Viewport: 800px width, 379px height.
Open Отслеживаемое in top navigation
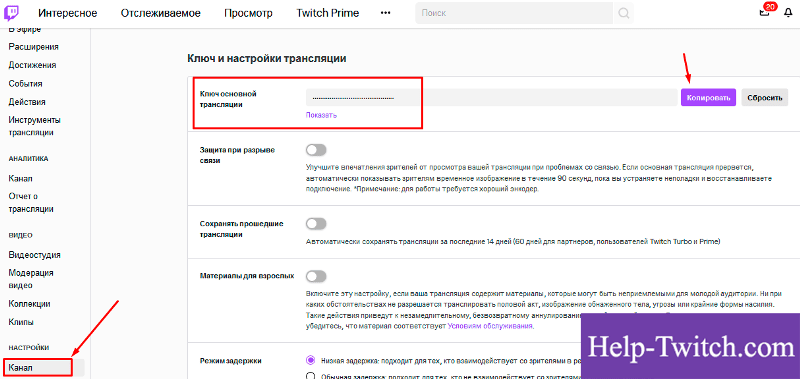tap(161, 13)
